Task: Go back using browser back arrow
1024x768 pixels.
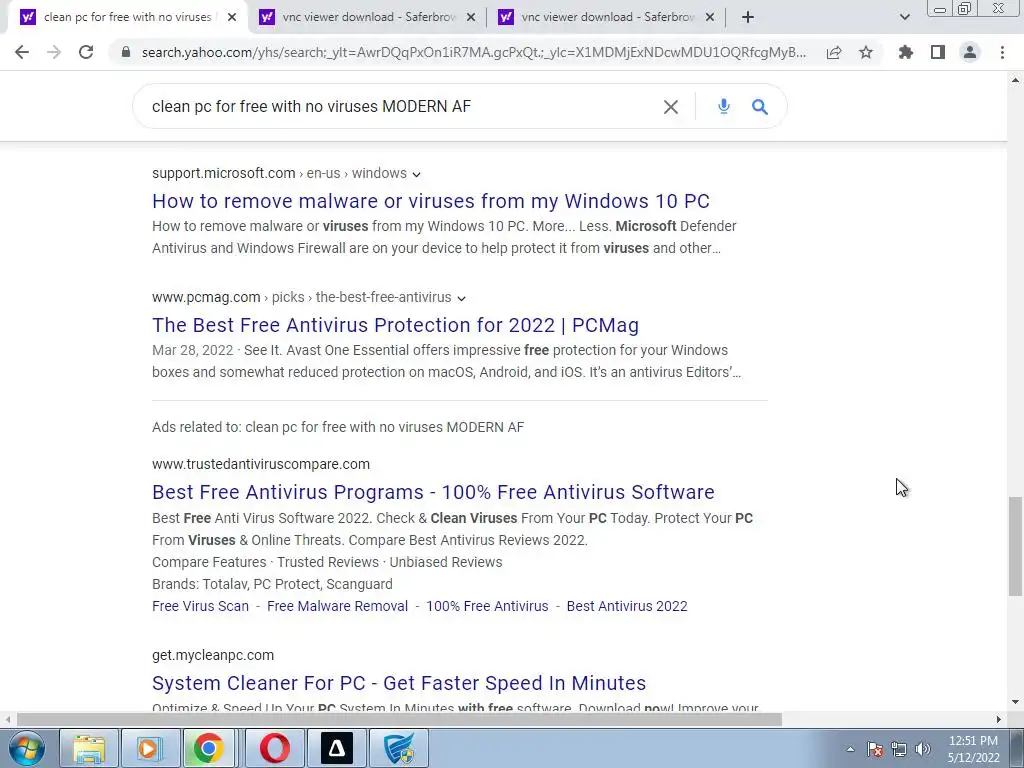Action: coord(22,52)
